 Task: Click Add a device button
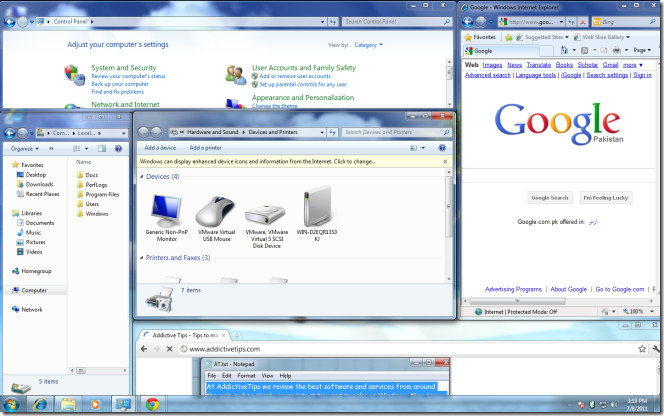click(160, 148)
